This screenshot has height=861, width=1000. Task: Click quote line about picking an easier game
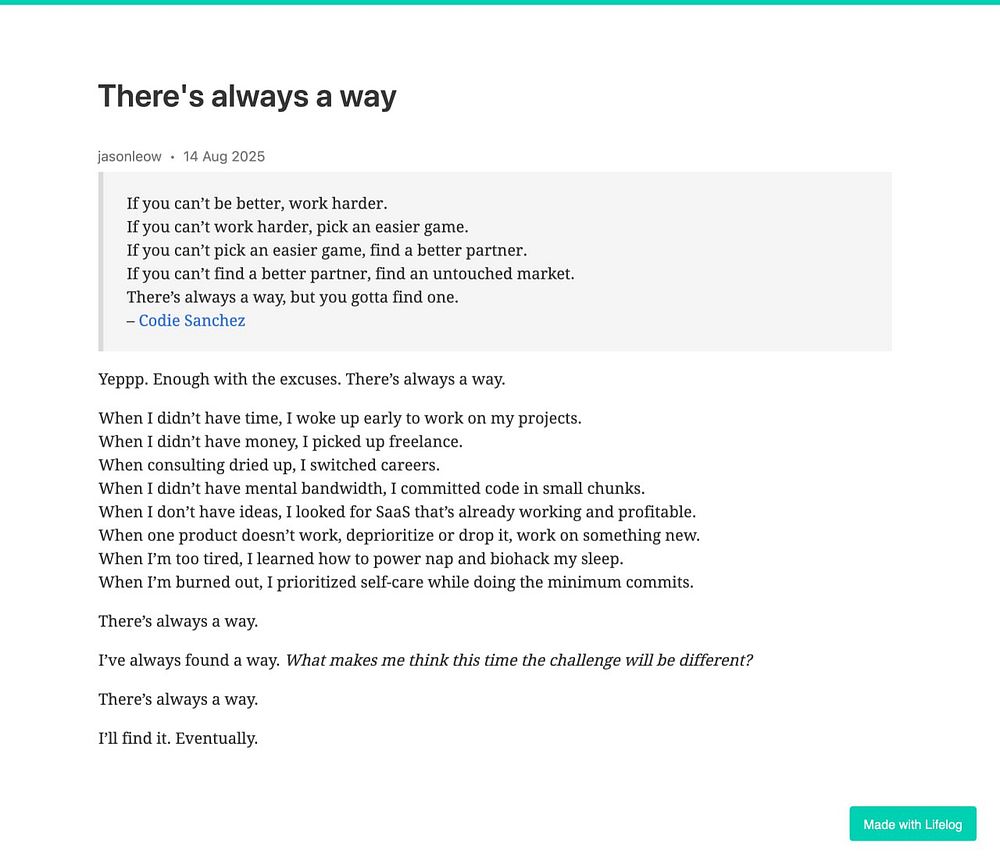[297, 226]
